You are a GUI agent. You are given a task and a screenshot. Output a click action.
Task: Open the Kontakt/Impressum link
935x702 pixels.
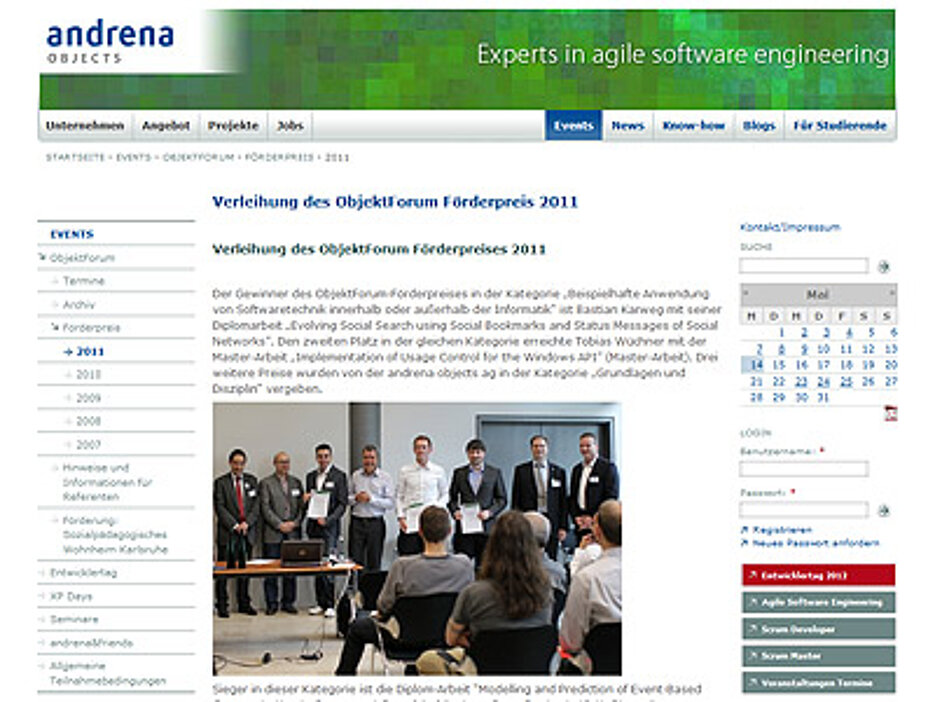click(789, 227)
